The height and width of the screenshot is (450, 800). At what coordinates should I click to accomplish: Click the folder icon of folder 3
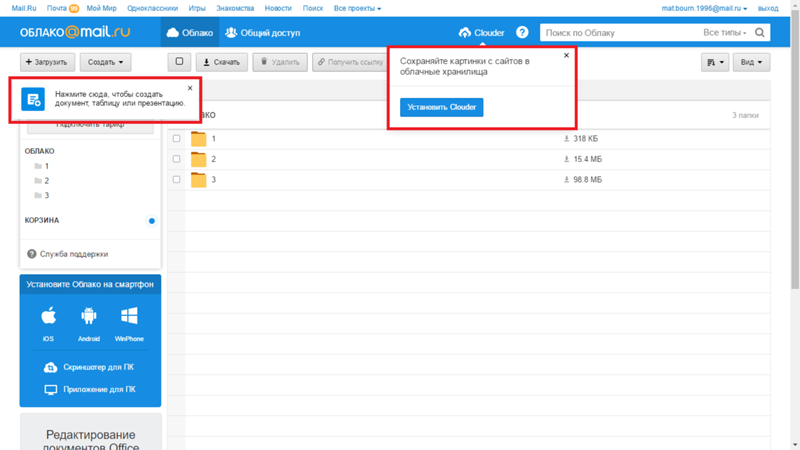click(x=198, y=180)
